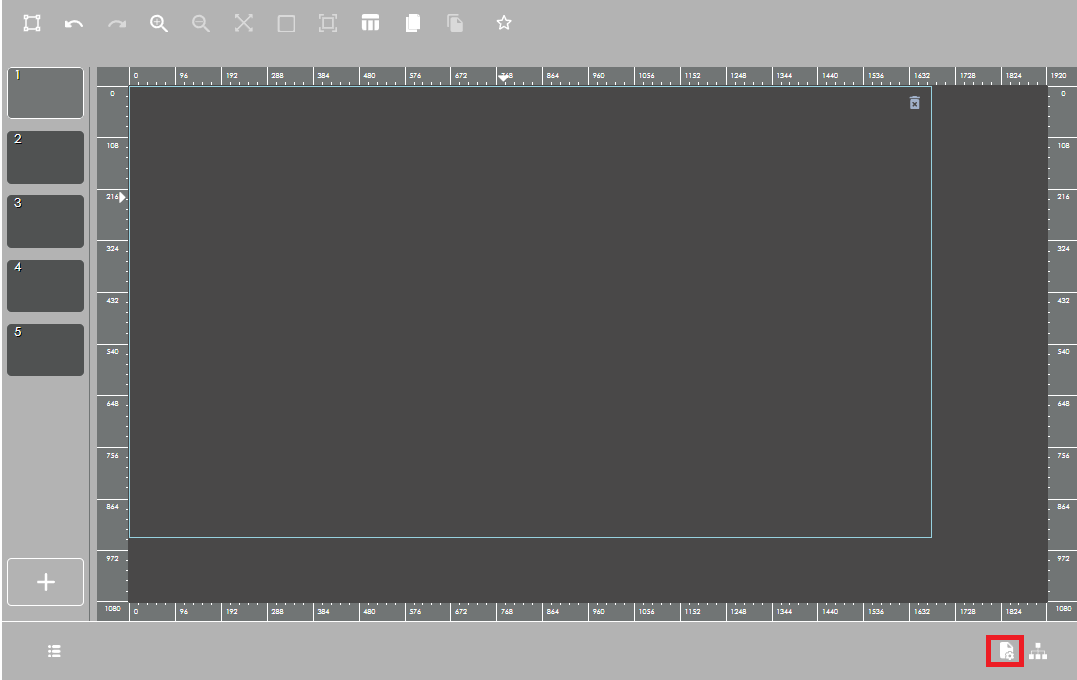
Task: Click the star favorite icon
Action: click(504, 23)
